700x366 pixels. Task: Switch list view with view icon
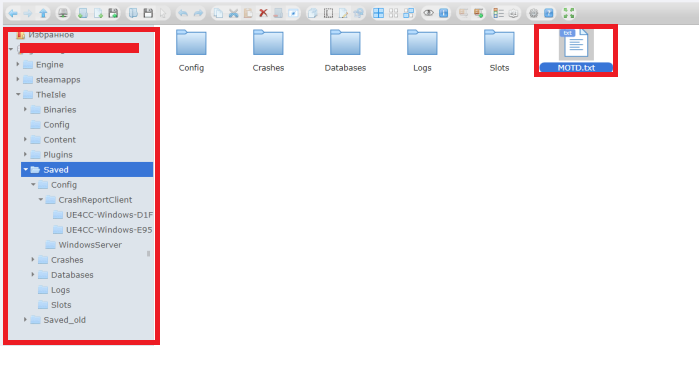click(x=499, y=13)
